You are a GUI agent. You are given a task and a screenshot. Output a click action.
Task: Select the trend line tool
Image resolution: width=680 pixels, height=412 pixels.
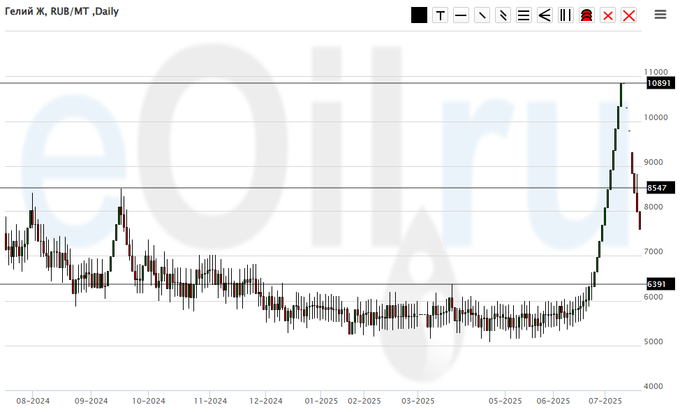[x=482, y=15]
